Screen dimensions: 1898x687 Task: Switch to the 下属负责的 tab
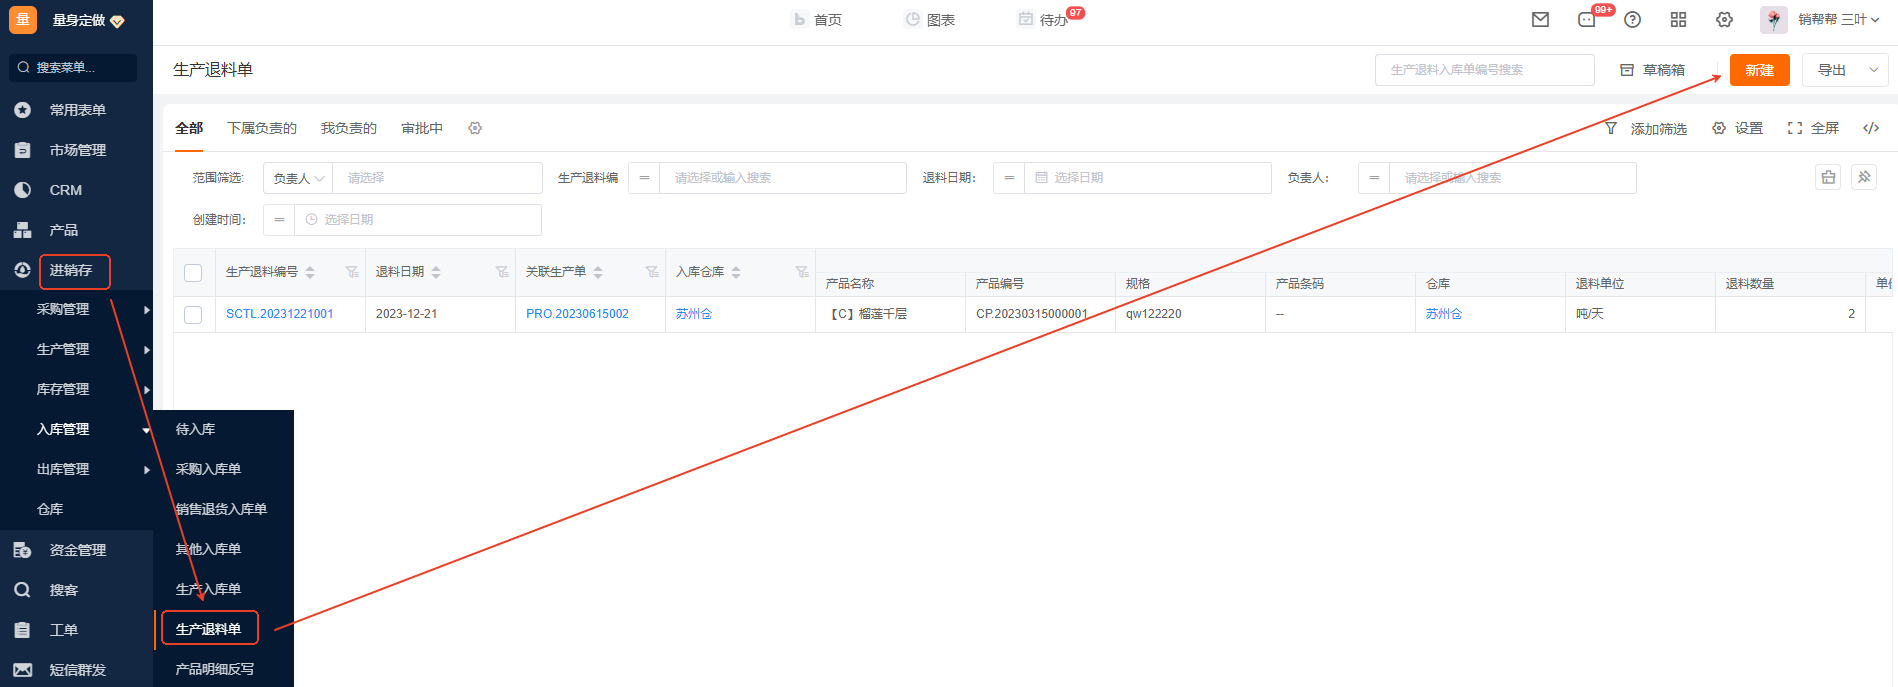262,128
